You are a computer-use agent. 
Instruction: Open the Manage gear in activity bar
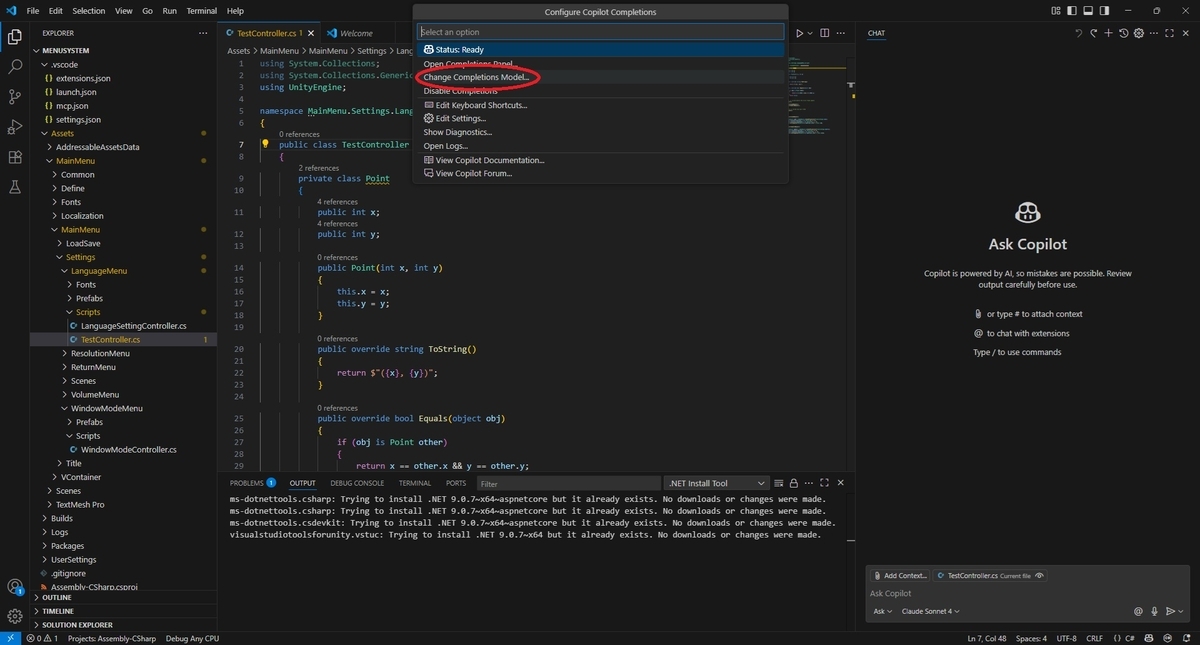tap(15, 616)
